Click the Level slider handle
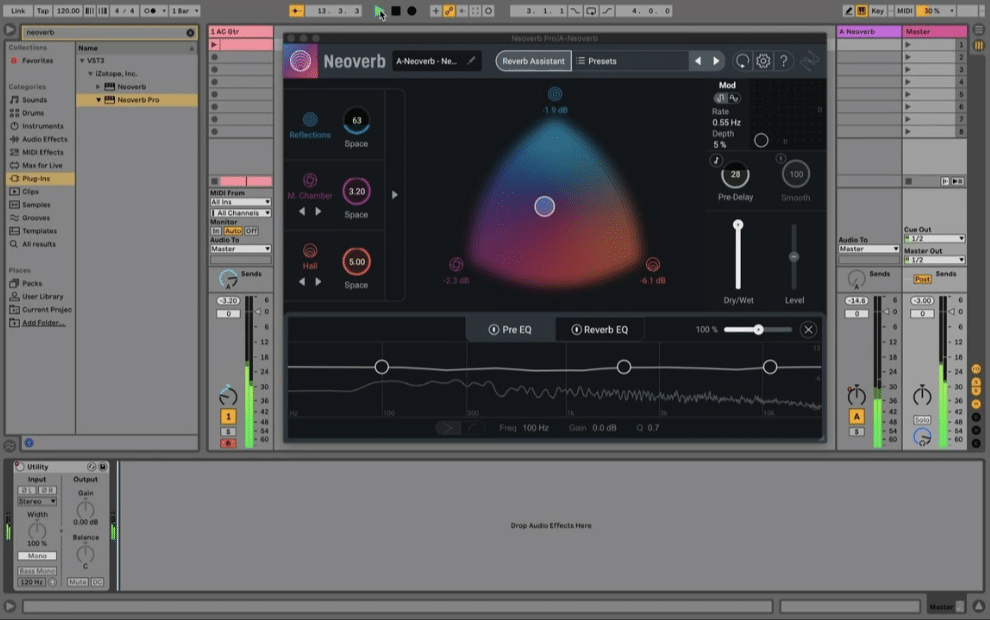The width and height of the screenshot is (990, 620). [794, 256]
